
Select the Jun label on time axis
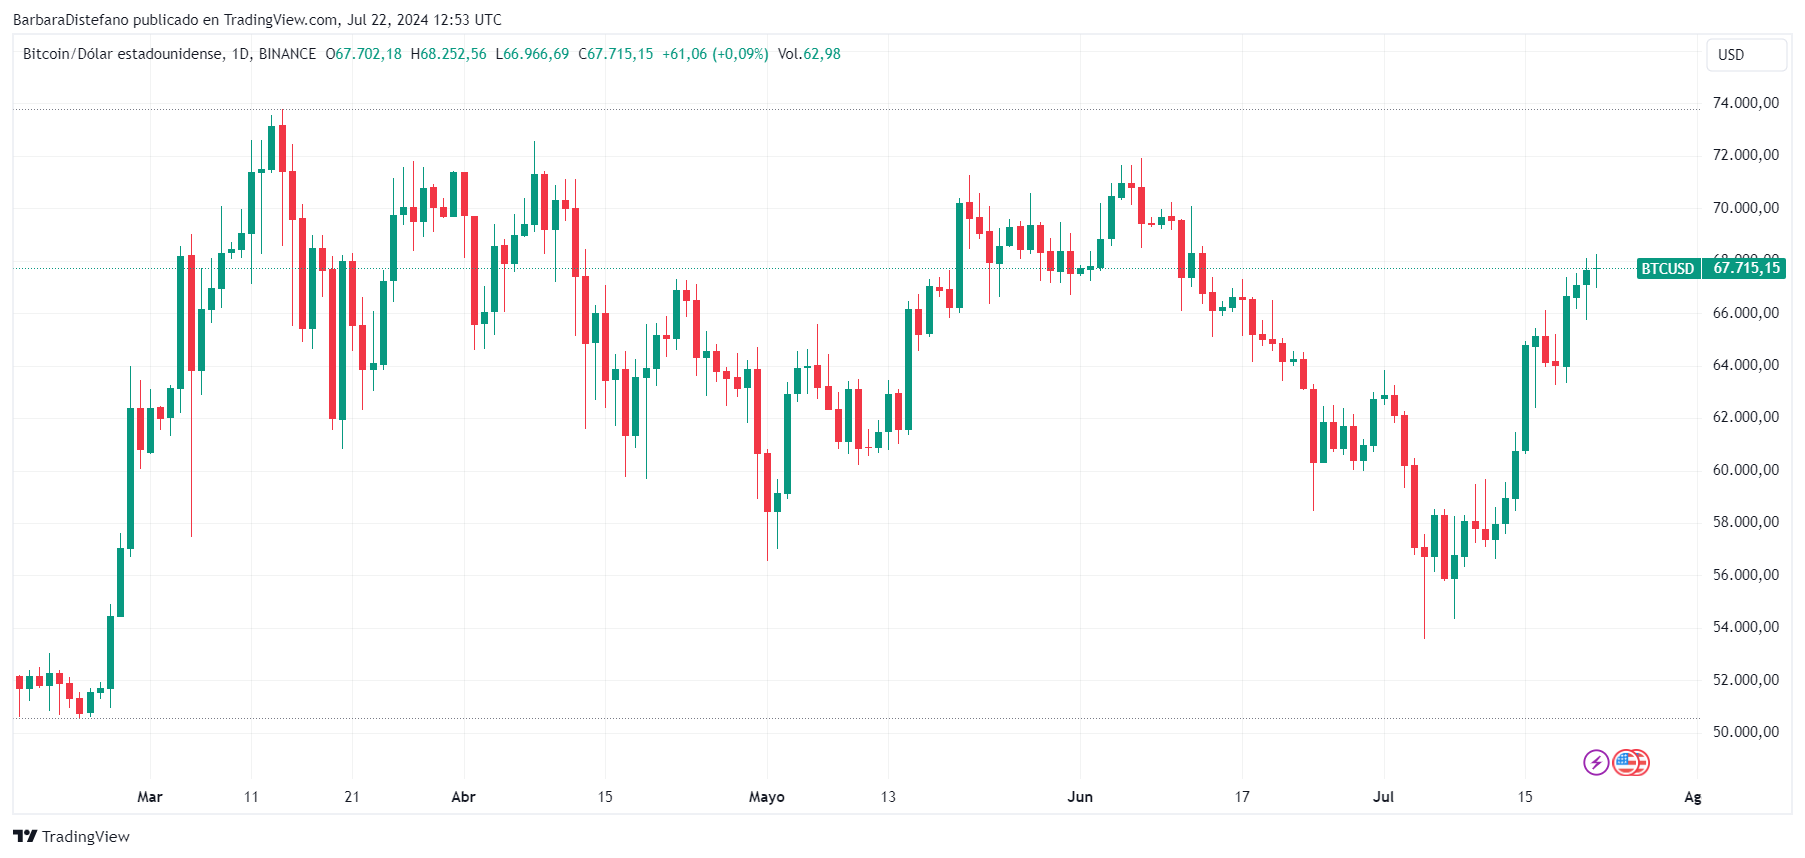click(x=1080, y=797)
